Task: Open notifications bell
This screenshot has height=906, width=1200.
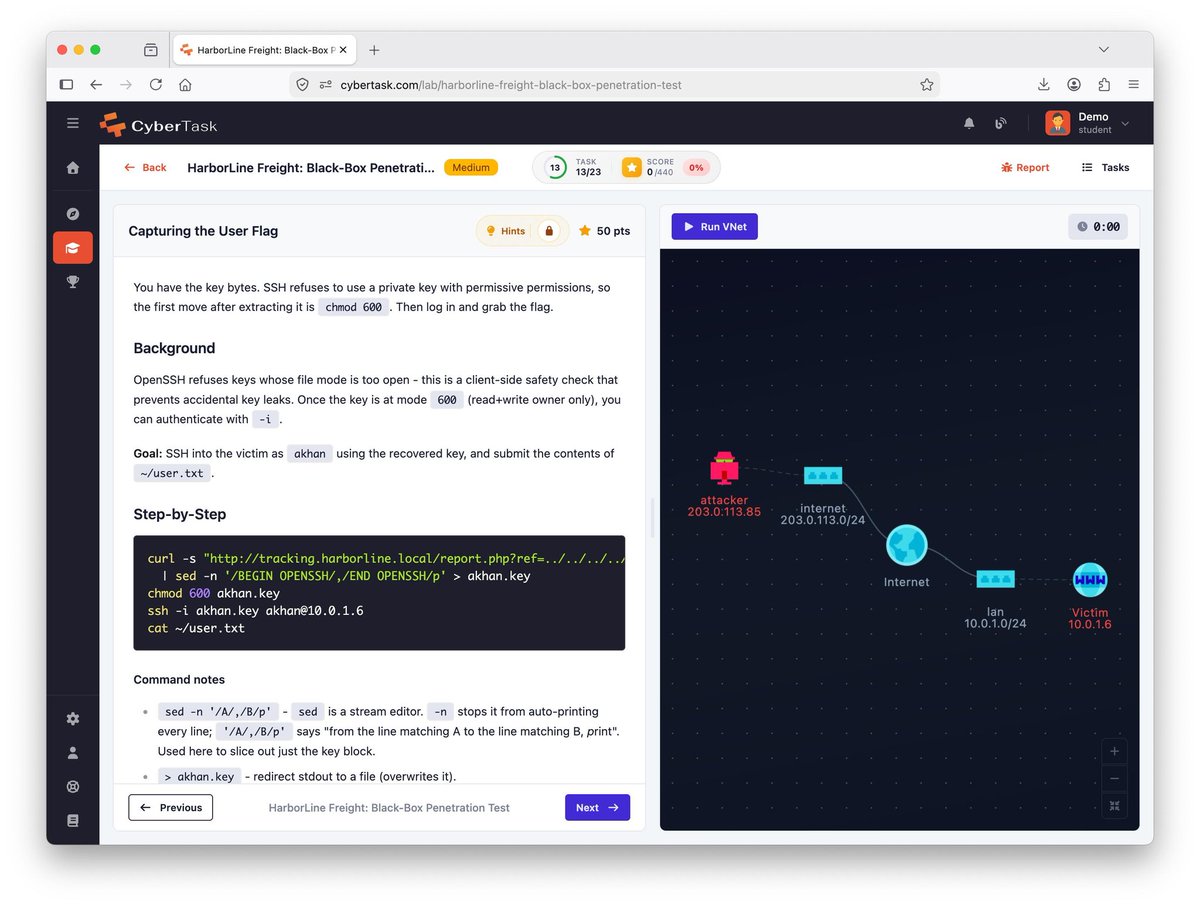Action: [969, 124]
